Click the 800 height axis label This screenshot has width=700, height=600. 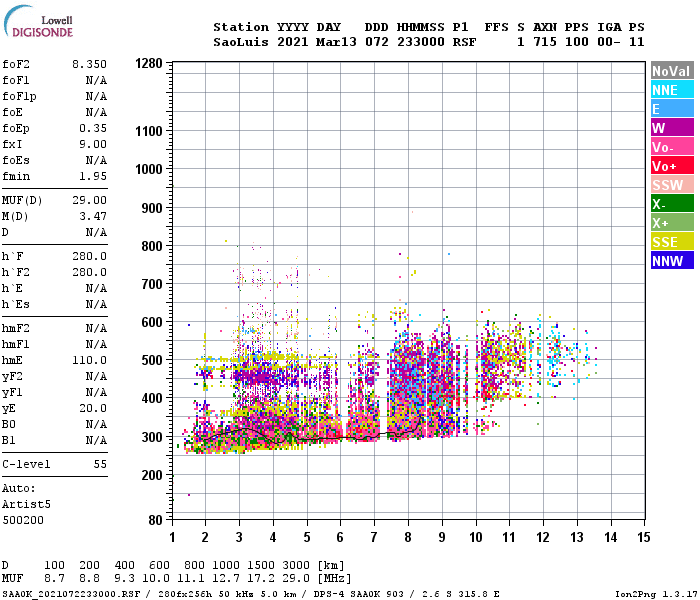click(152, 246)
